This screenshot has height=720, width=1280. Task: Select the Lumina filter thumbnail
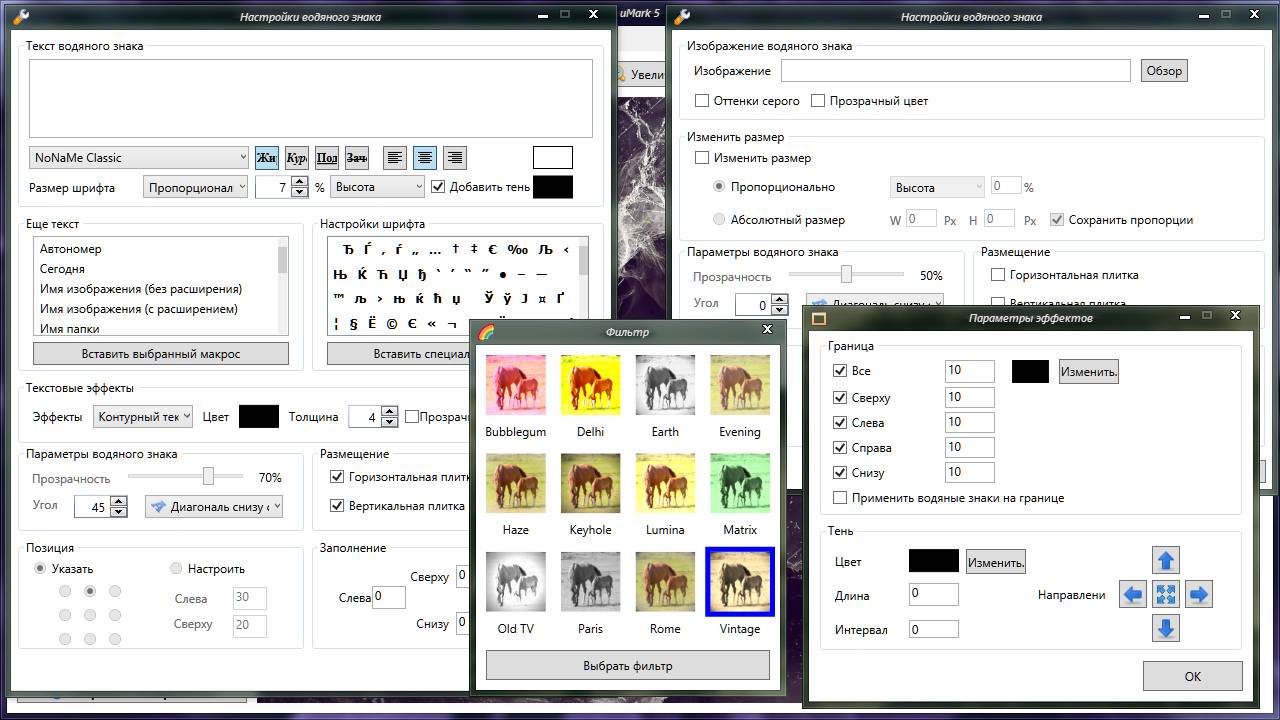665,484
